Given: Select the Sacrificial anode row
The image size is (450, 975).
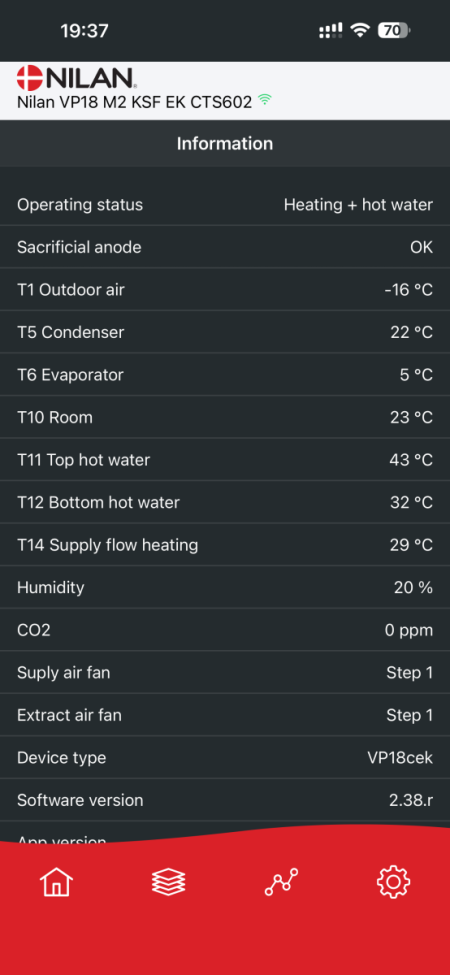Looking at the screenshot, I should click(x=225, y=247).
